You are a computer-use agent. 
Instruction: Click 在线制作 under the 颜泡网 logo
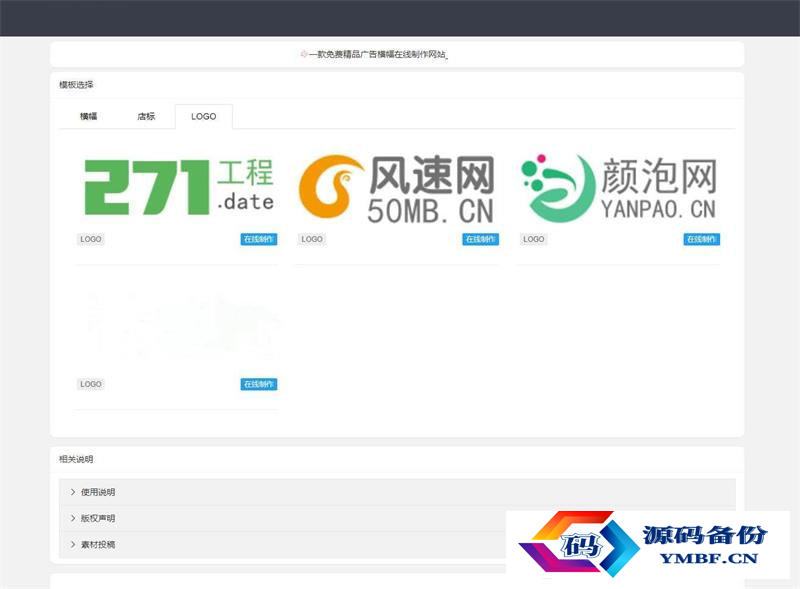702,239
